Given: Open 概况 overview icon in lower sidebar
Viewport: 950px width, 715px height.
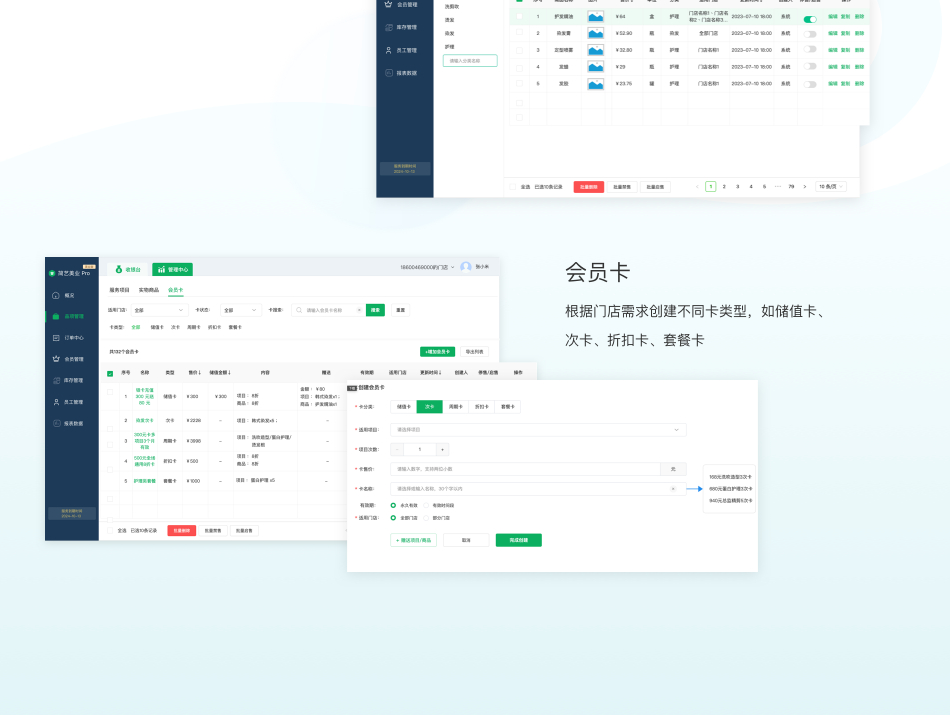Looking at the screenshot, I should (x=54, y=295).
